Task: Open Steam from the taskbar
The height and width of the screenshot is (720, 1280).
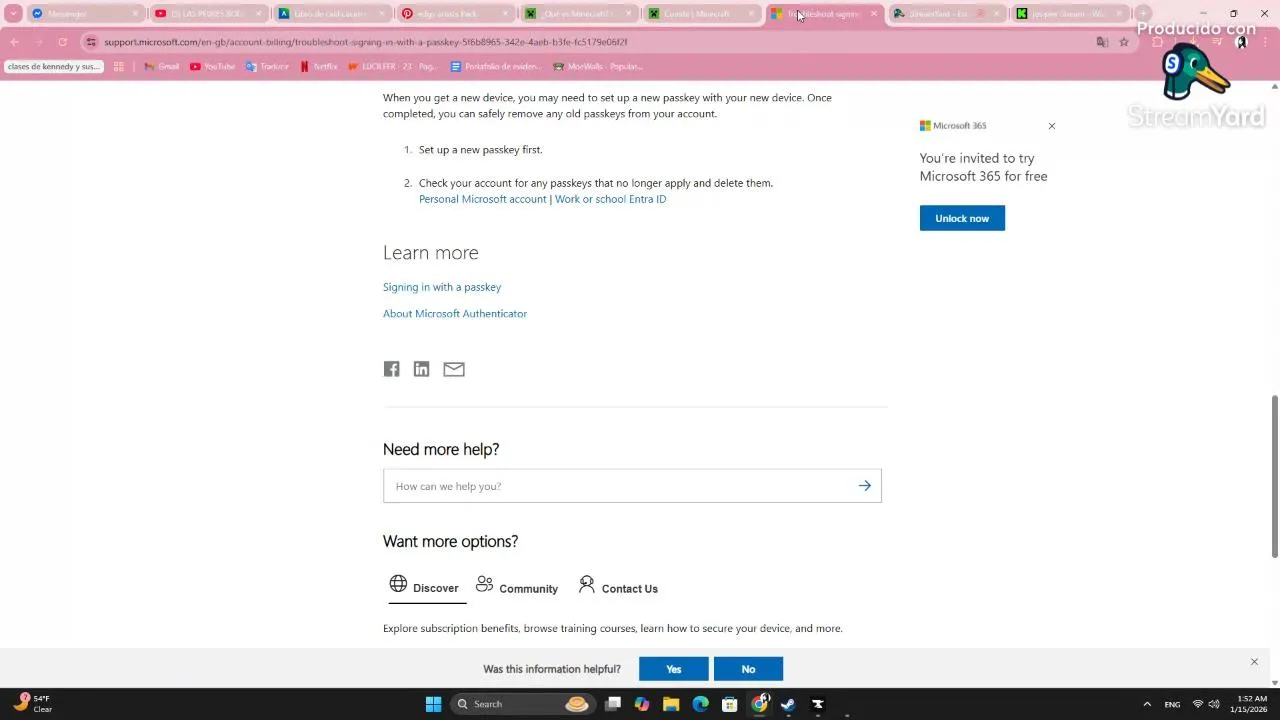Action: 788,704
